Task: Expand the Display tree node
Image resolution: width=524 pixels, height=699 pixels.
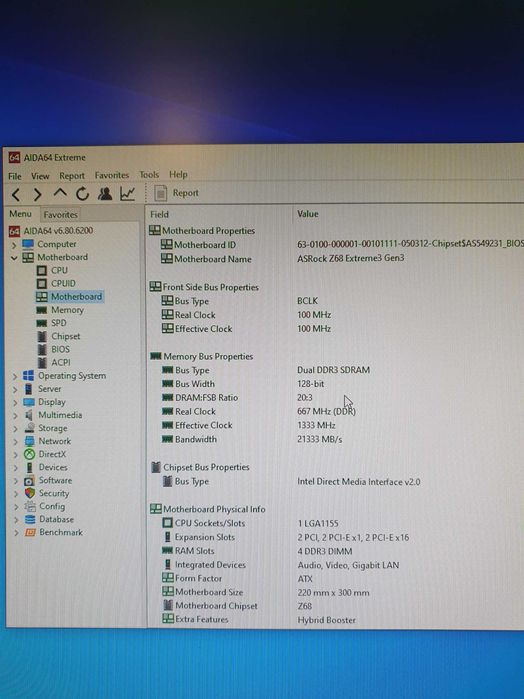Action: point(15,403)
